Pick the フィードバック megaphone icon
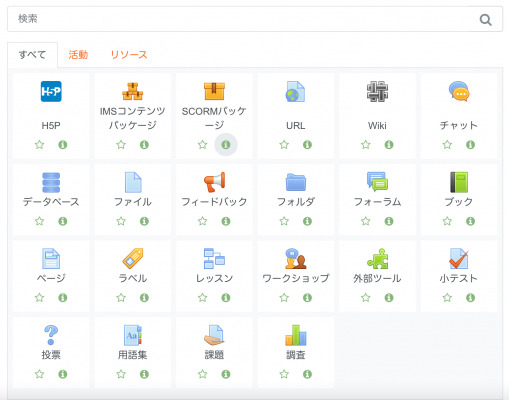The image size is (509, 400). coord(214,182)
